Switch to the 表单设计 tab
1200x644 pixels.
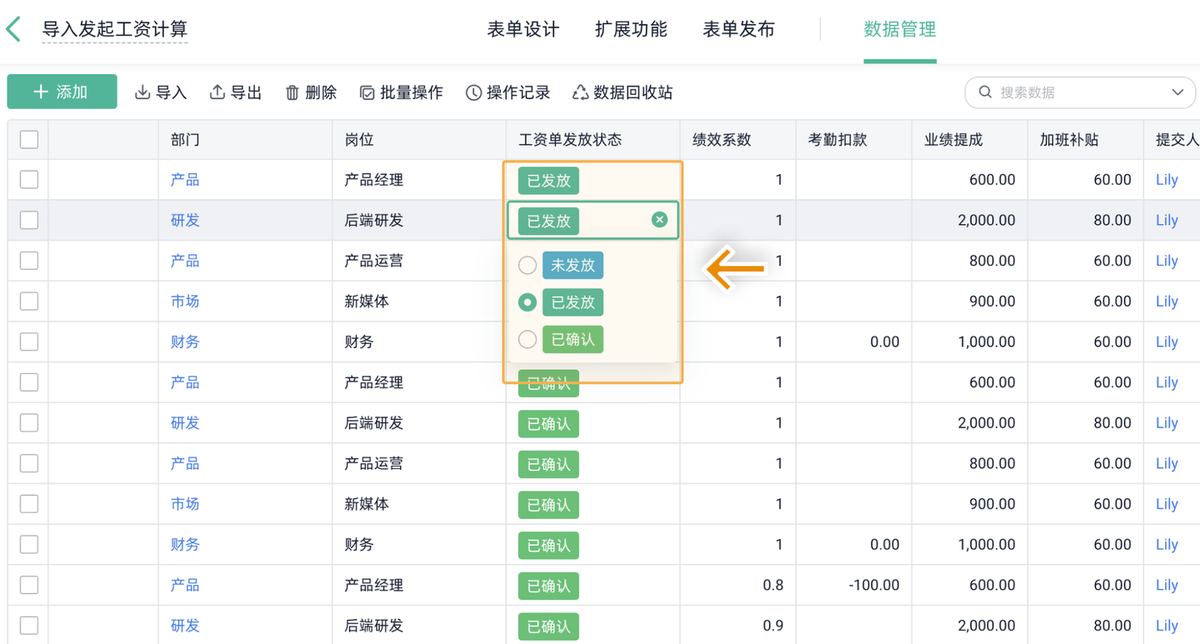click(x=523, y=30)
